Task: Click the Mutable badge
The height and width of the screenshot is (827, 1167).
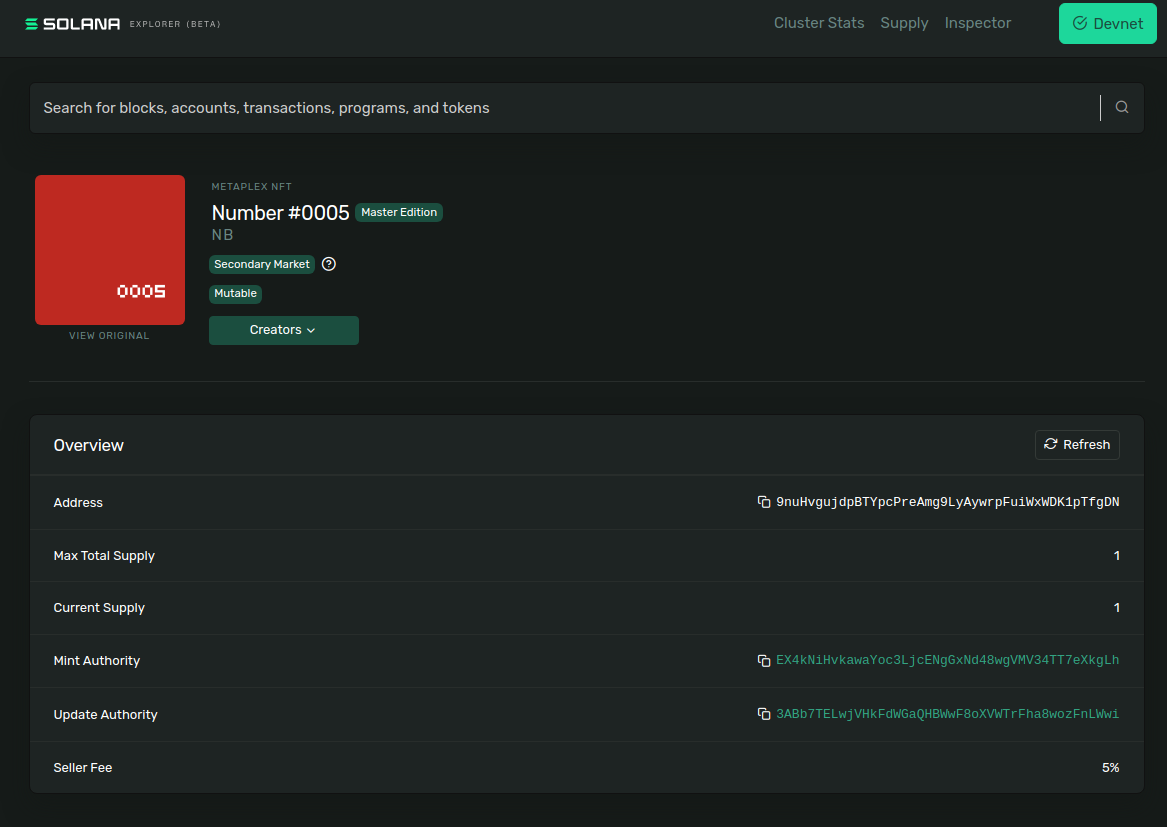Action: click(x=235, y=293)
